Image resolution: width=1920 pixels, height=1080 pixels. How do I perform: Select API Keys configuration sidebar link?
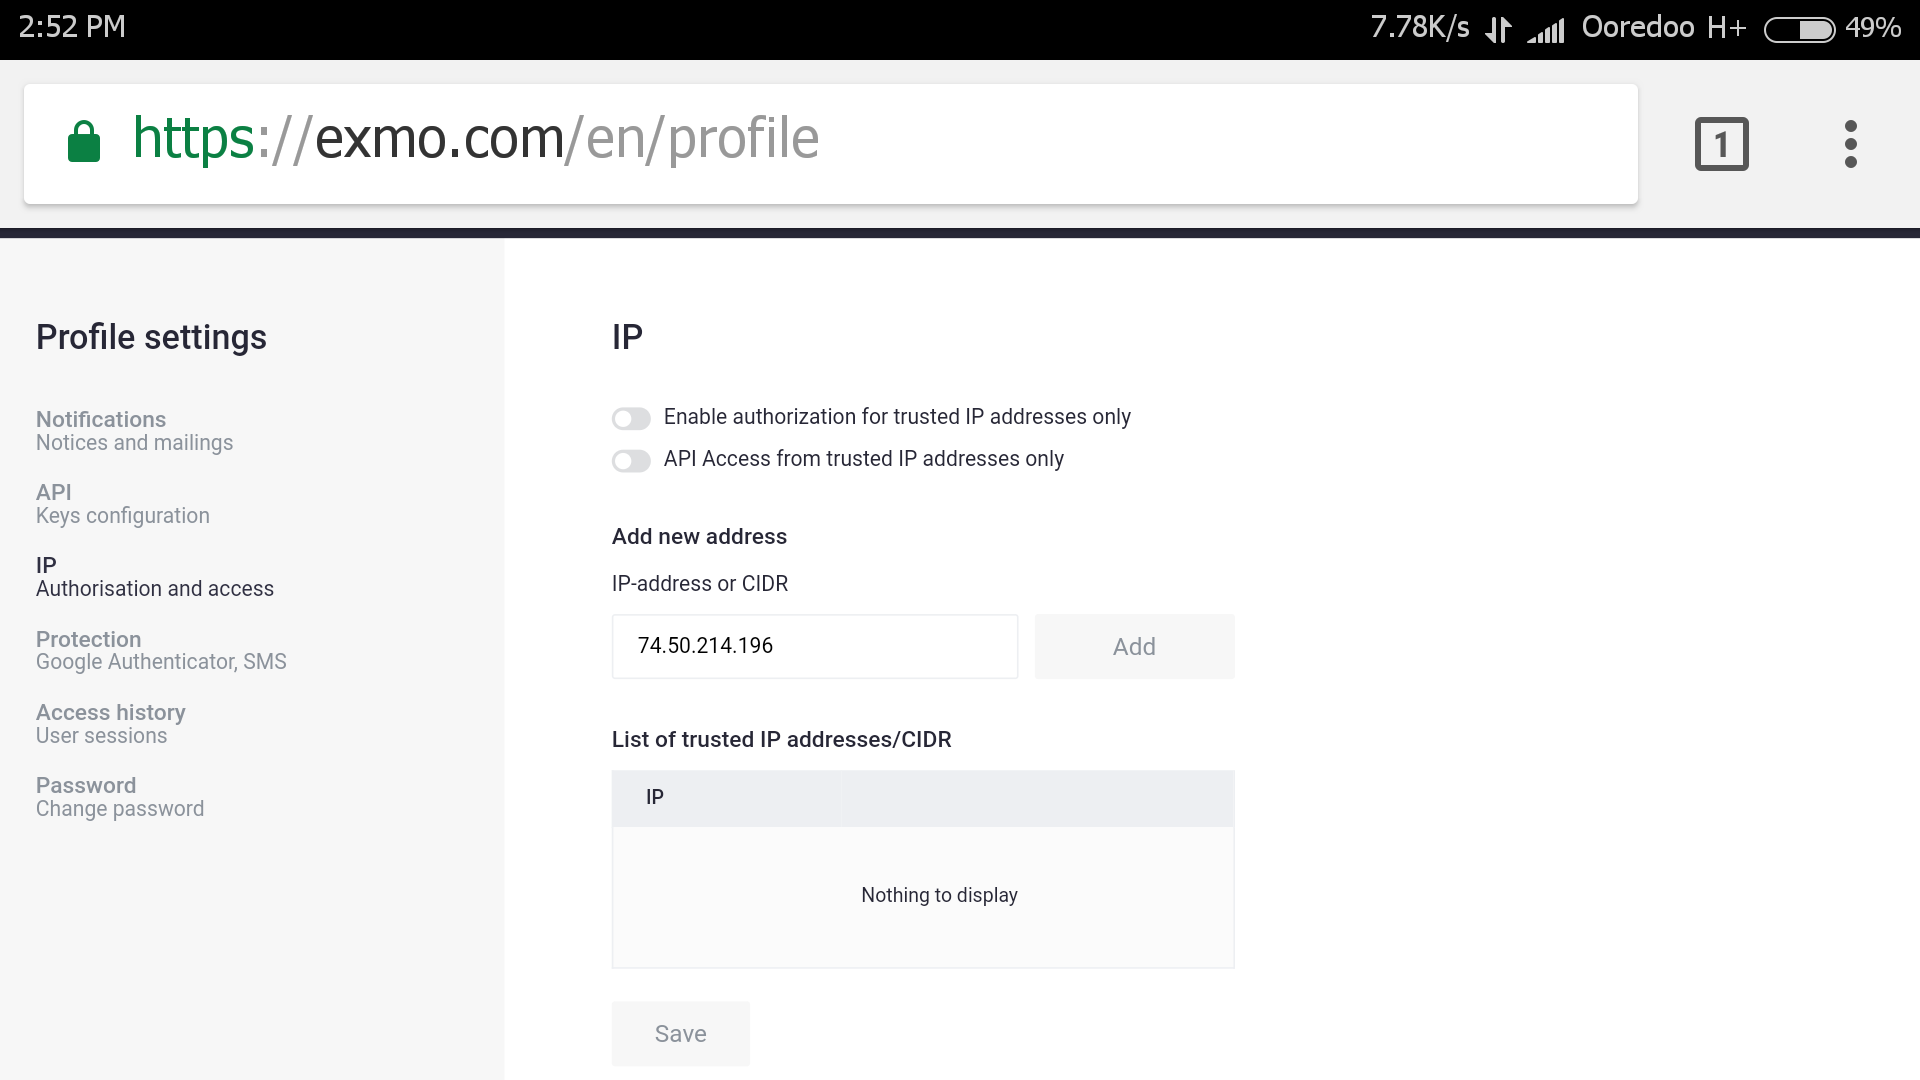(x=123, y=502)
